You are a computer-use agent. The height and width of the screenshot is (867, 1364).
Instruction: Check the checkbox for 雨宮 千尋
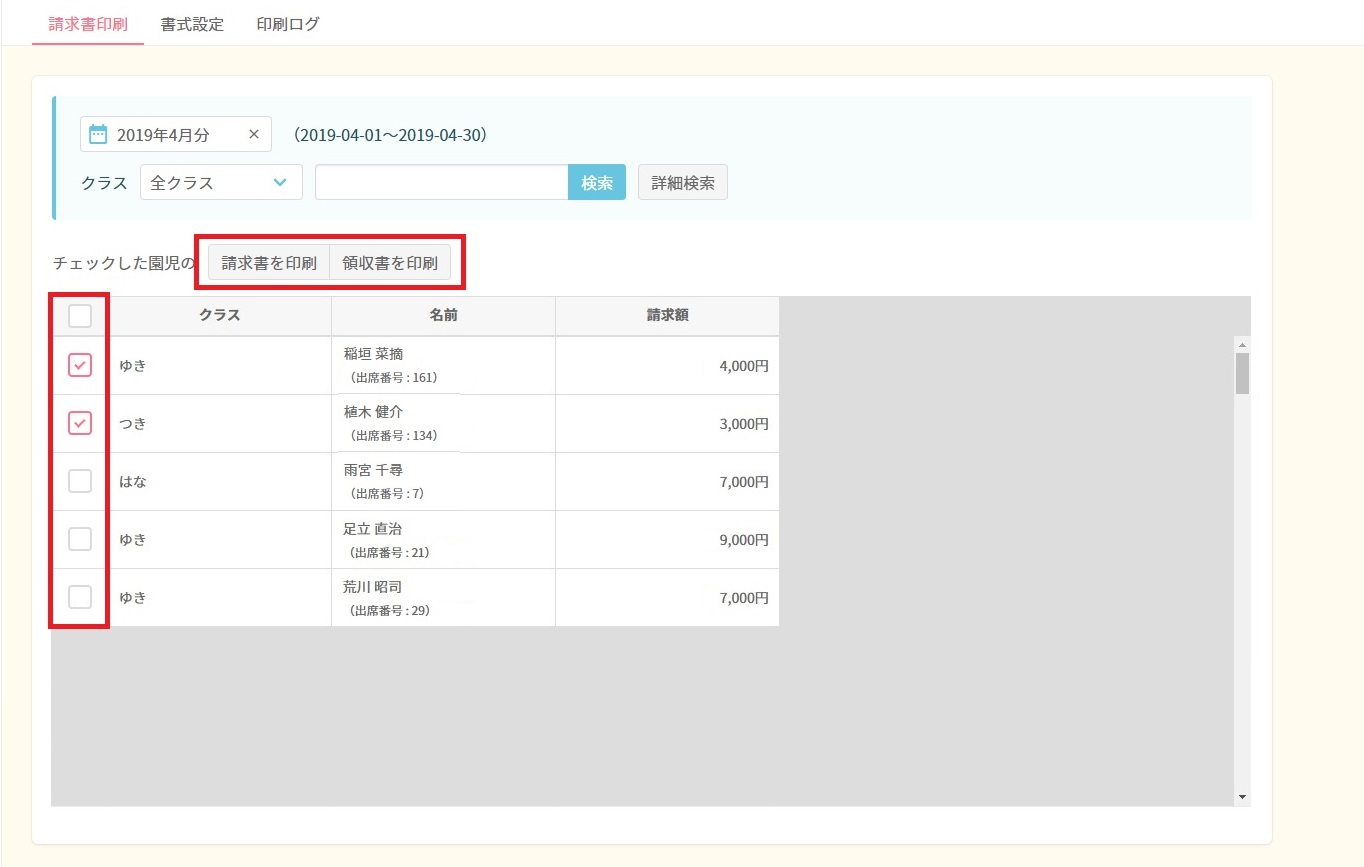[80, 481]
